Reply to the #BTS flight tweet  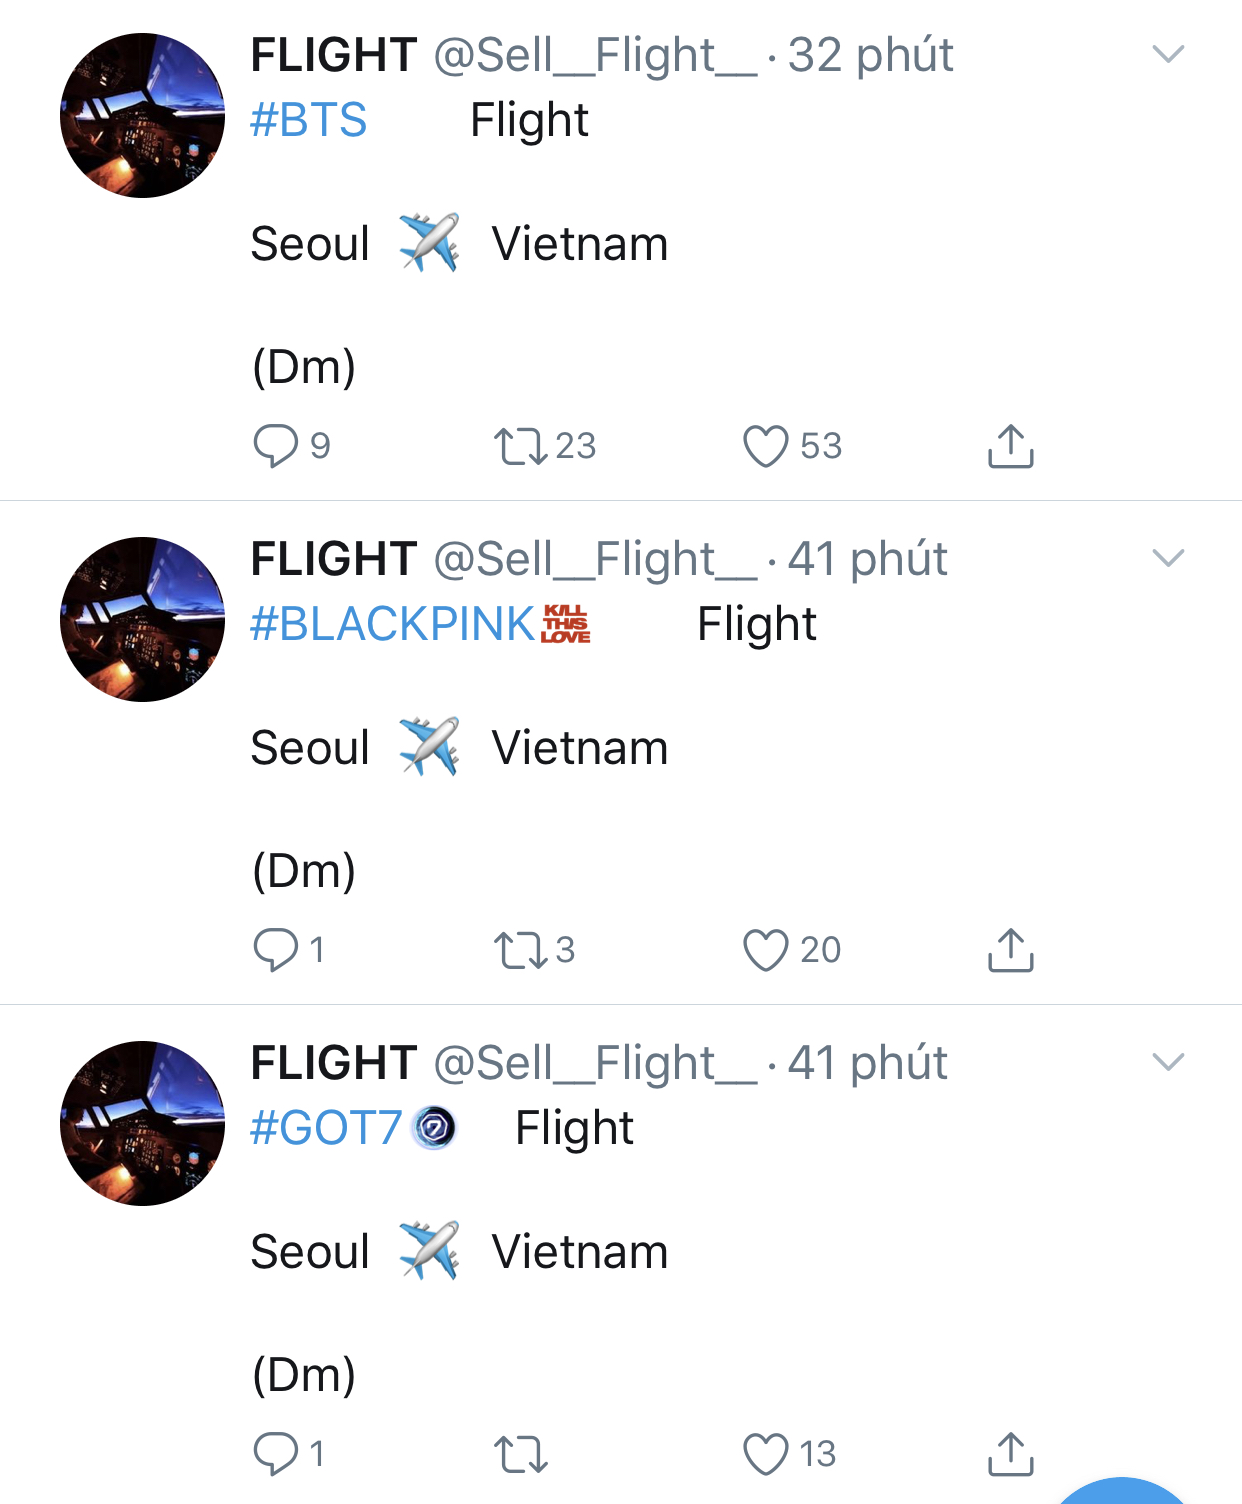[276, 446]
